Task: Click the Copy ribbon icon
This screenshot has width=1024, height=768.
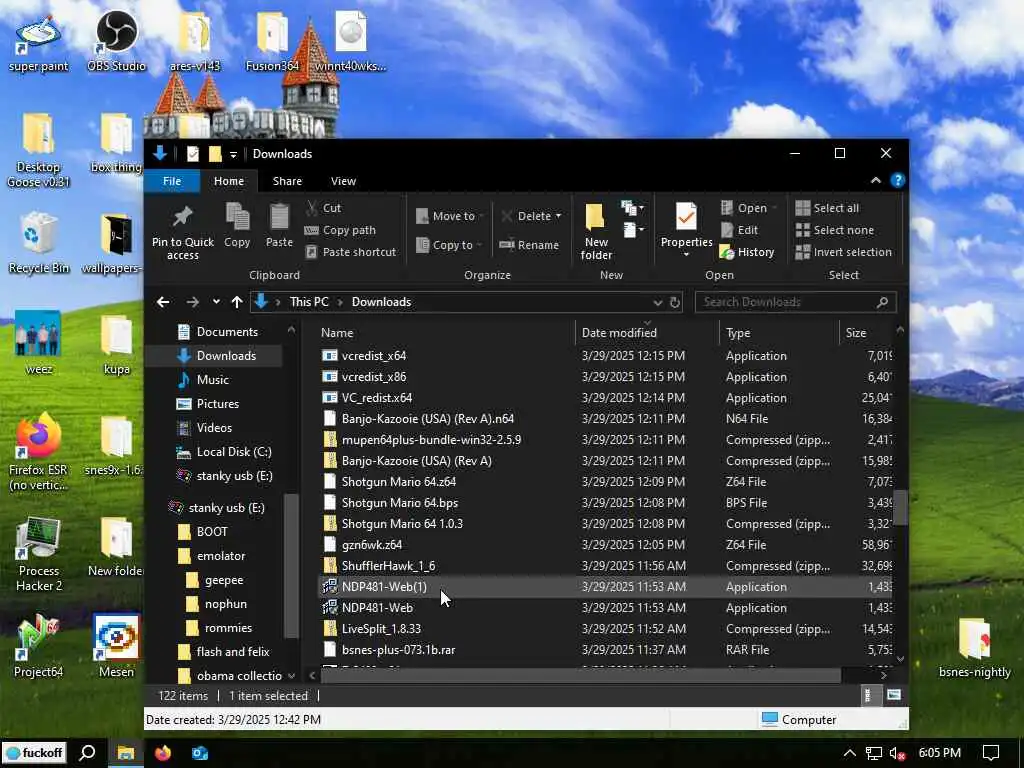Action: [237, 225]
